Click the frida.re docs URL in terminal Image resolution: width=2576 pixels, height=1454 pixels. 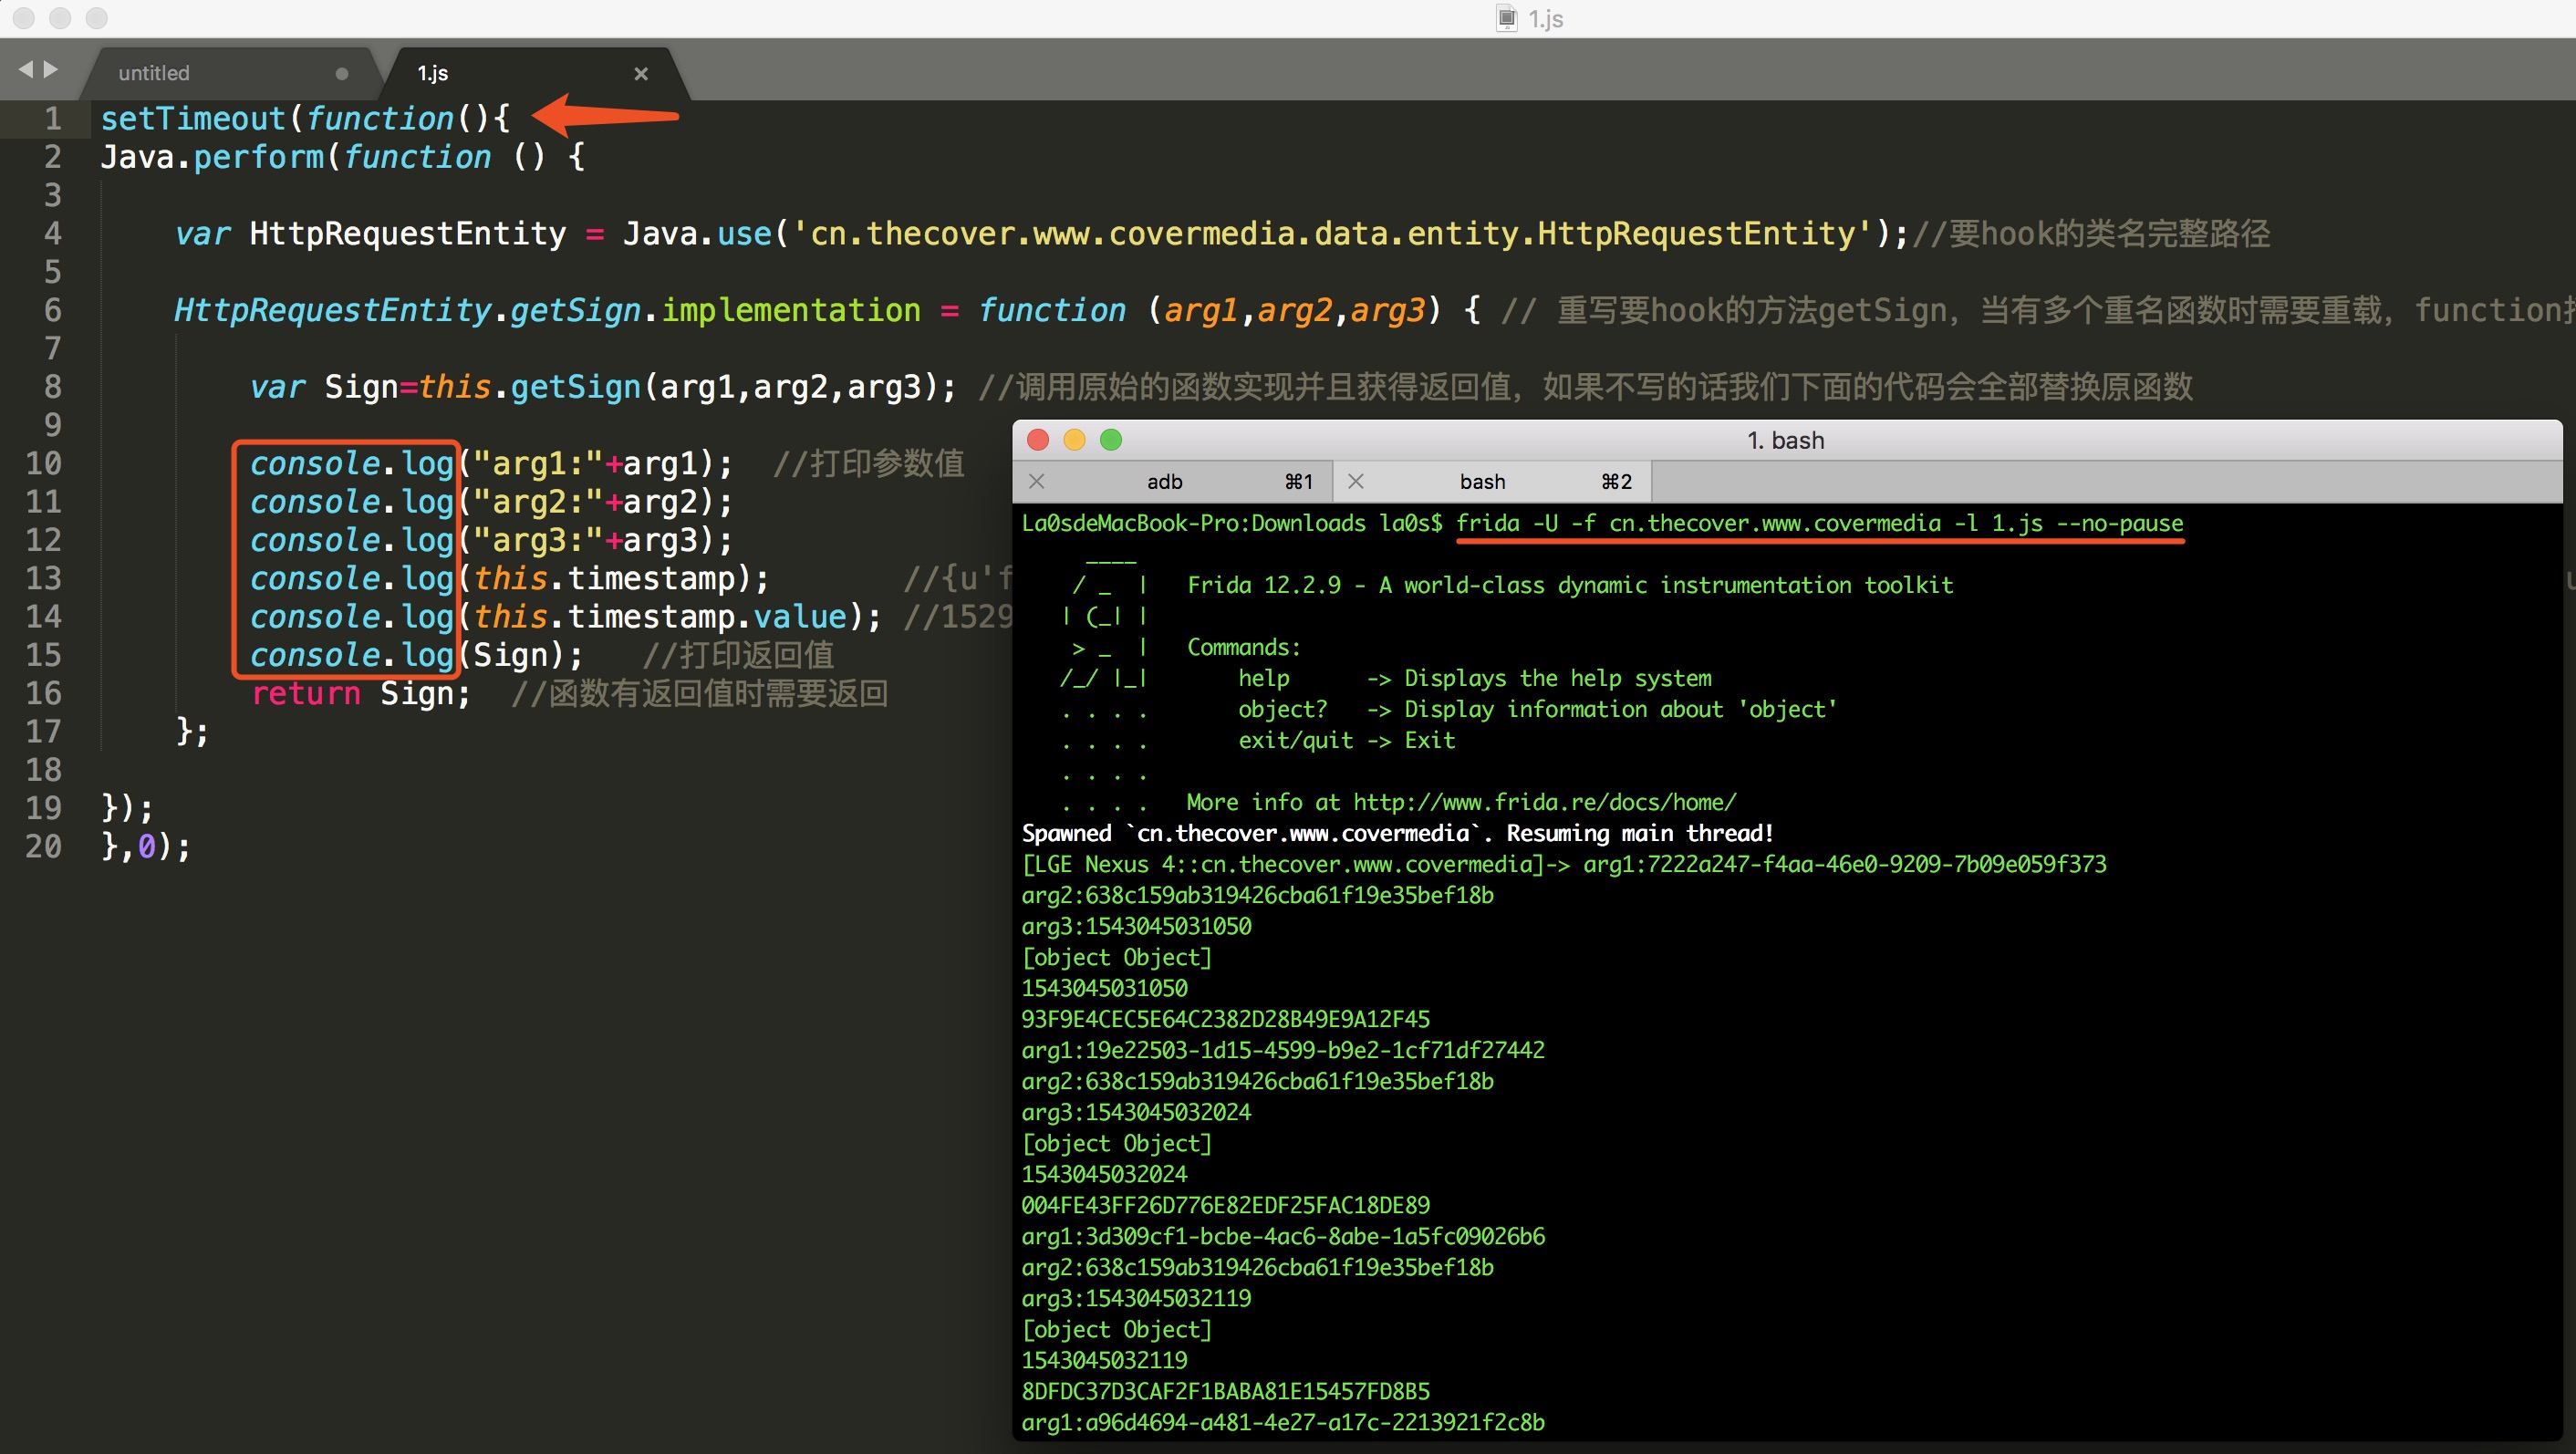click(x=1544, y=802)
